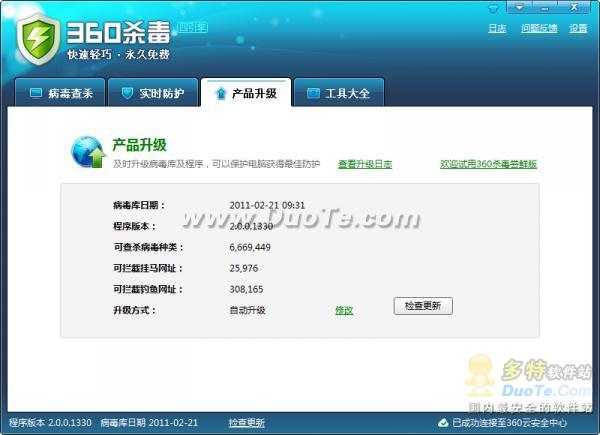
Task: Click the 已成功连接至360云安全中心 status text
Action: (509, 423)
